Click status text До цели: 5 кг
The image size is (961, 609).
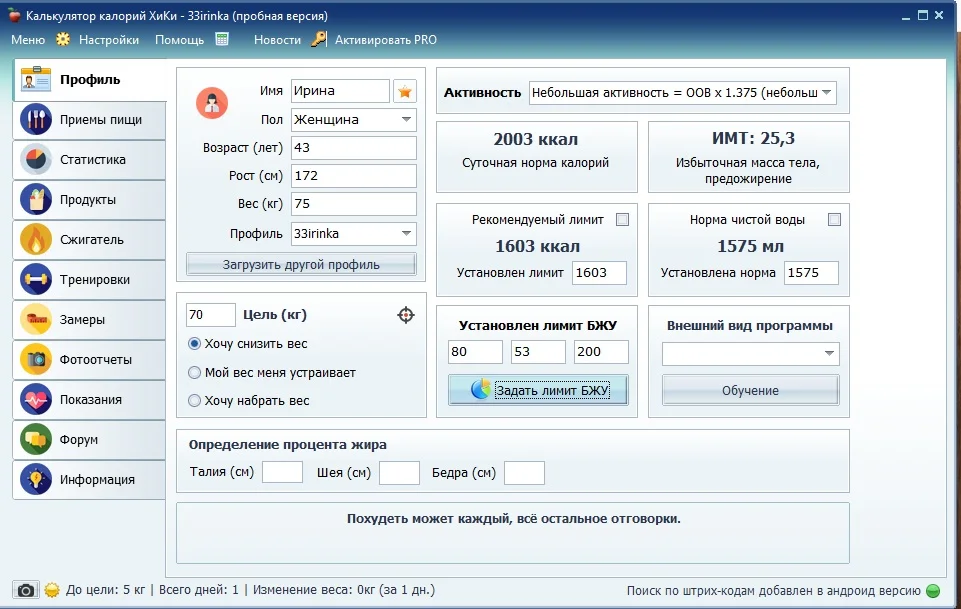coord(105,590)
